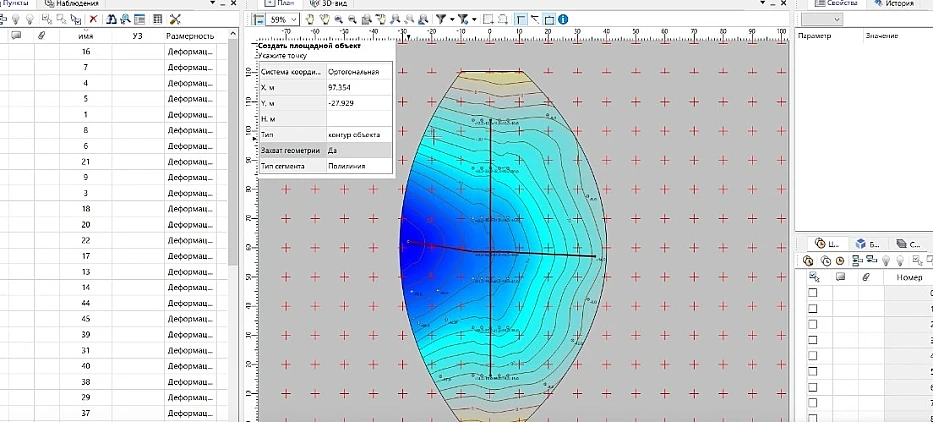The image size is (933, 422).
Task: Open the combo box in the properties panel
Action: [x=821, y=19]
